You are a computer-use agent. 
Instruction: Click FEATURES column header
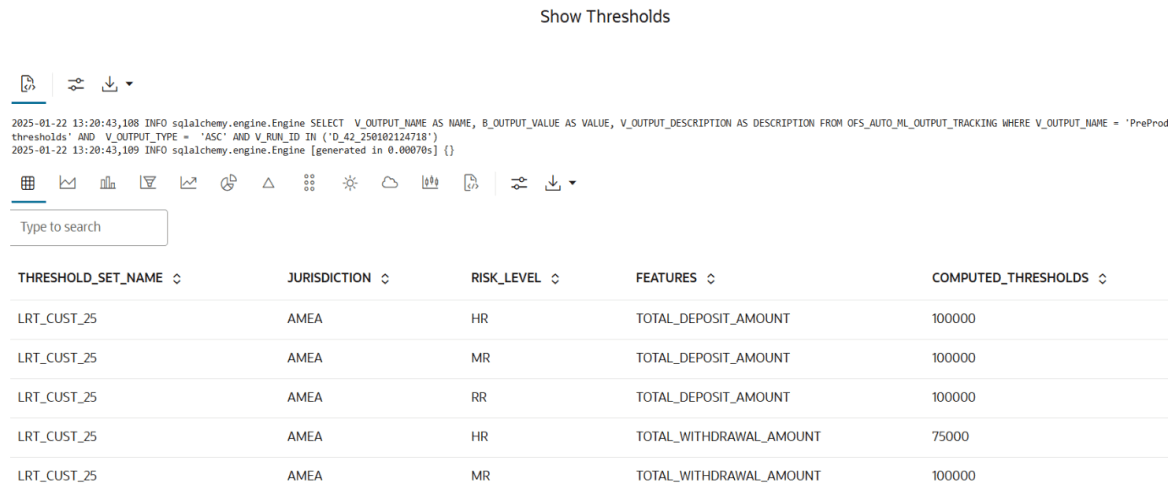coord(667,278)
